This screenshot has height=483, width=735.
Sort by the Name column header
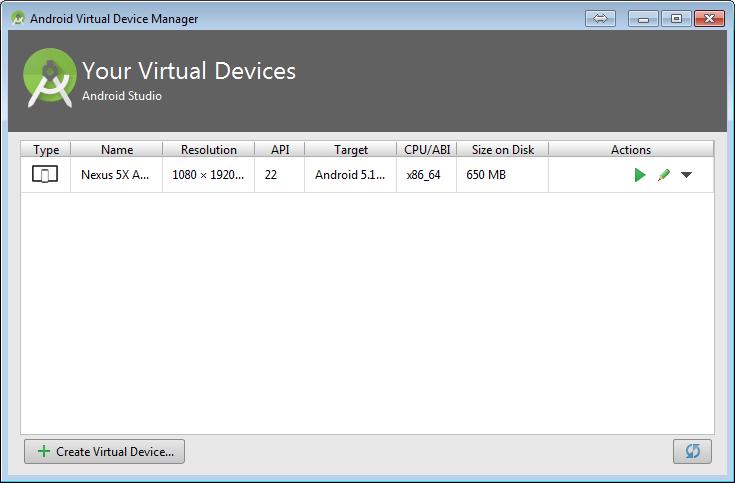(x=117, y=149)
